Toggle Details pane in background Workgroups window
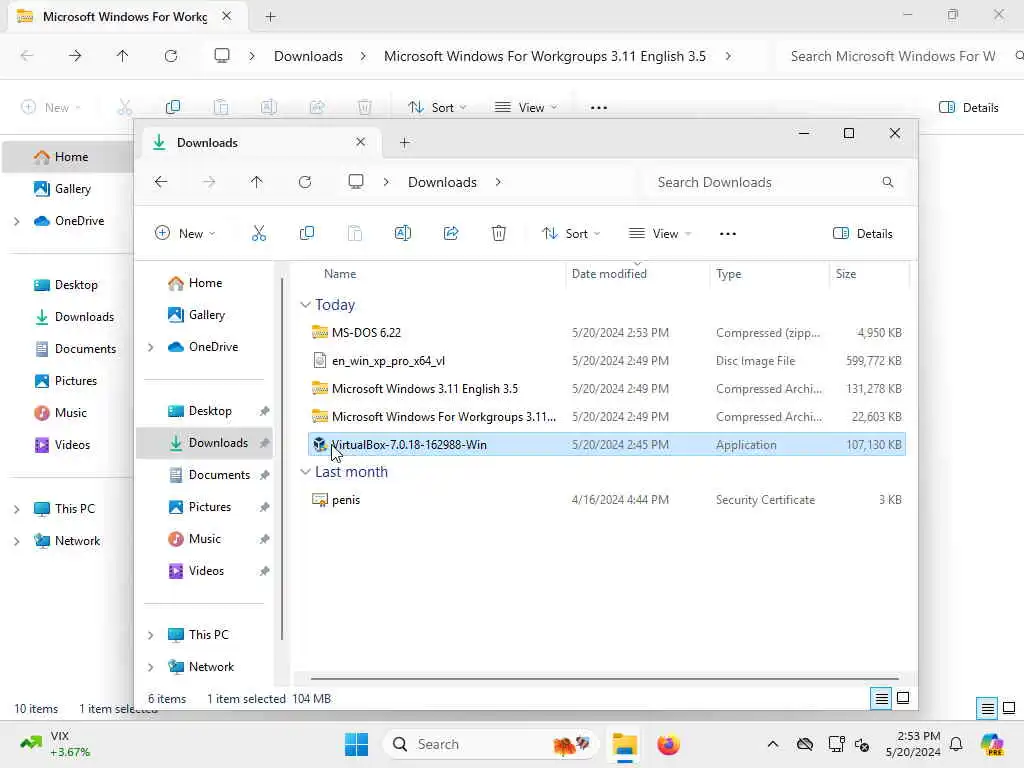Screen dimensions: 1024x768 [x=968, y=108]
